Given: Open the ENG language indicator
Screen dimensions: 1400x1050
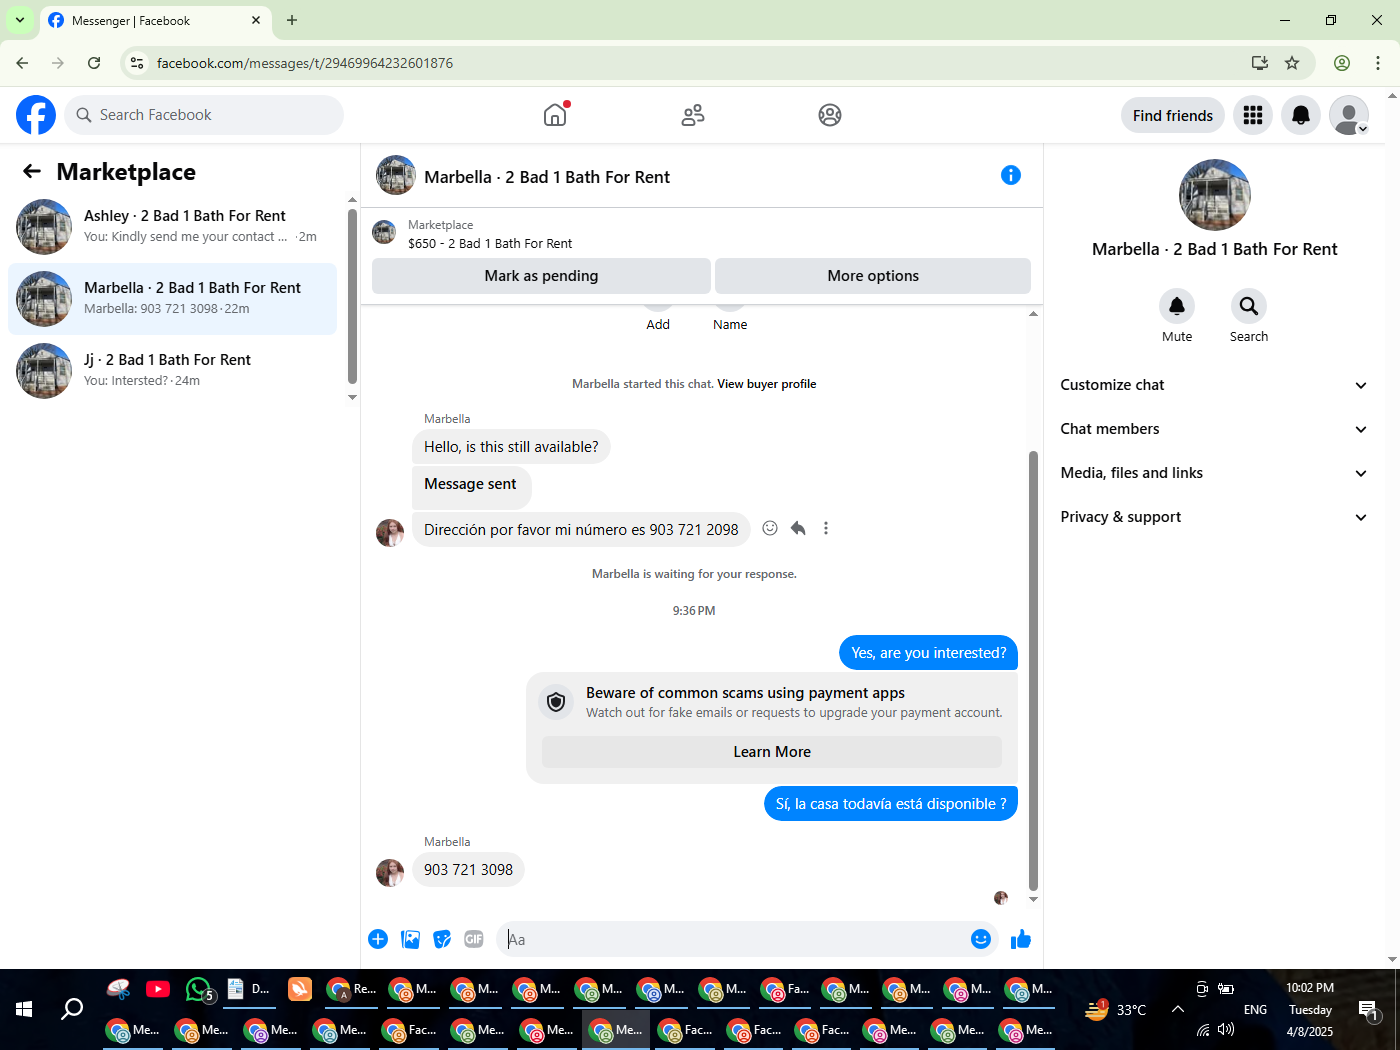Looking at the screenshot, I should [1255, 1010].
